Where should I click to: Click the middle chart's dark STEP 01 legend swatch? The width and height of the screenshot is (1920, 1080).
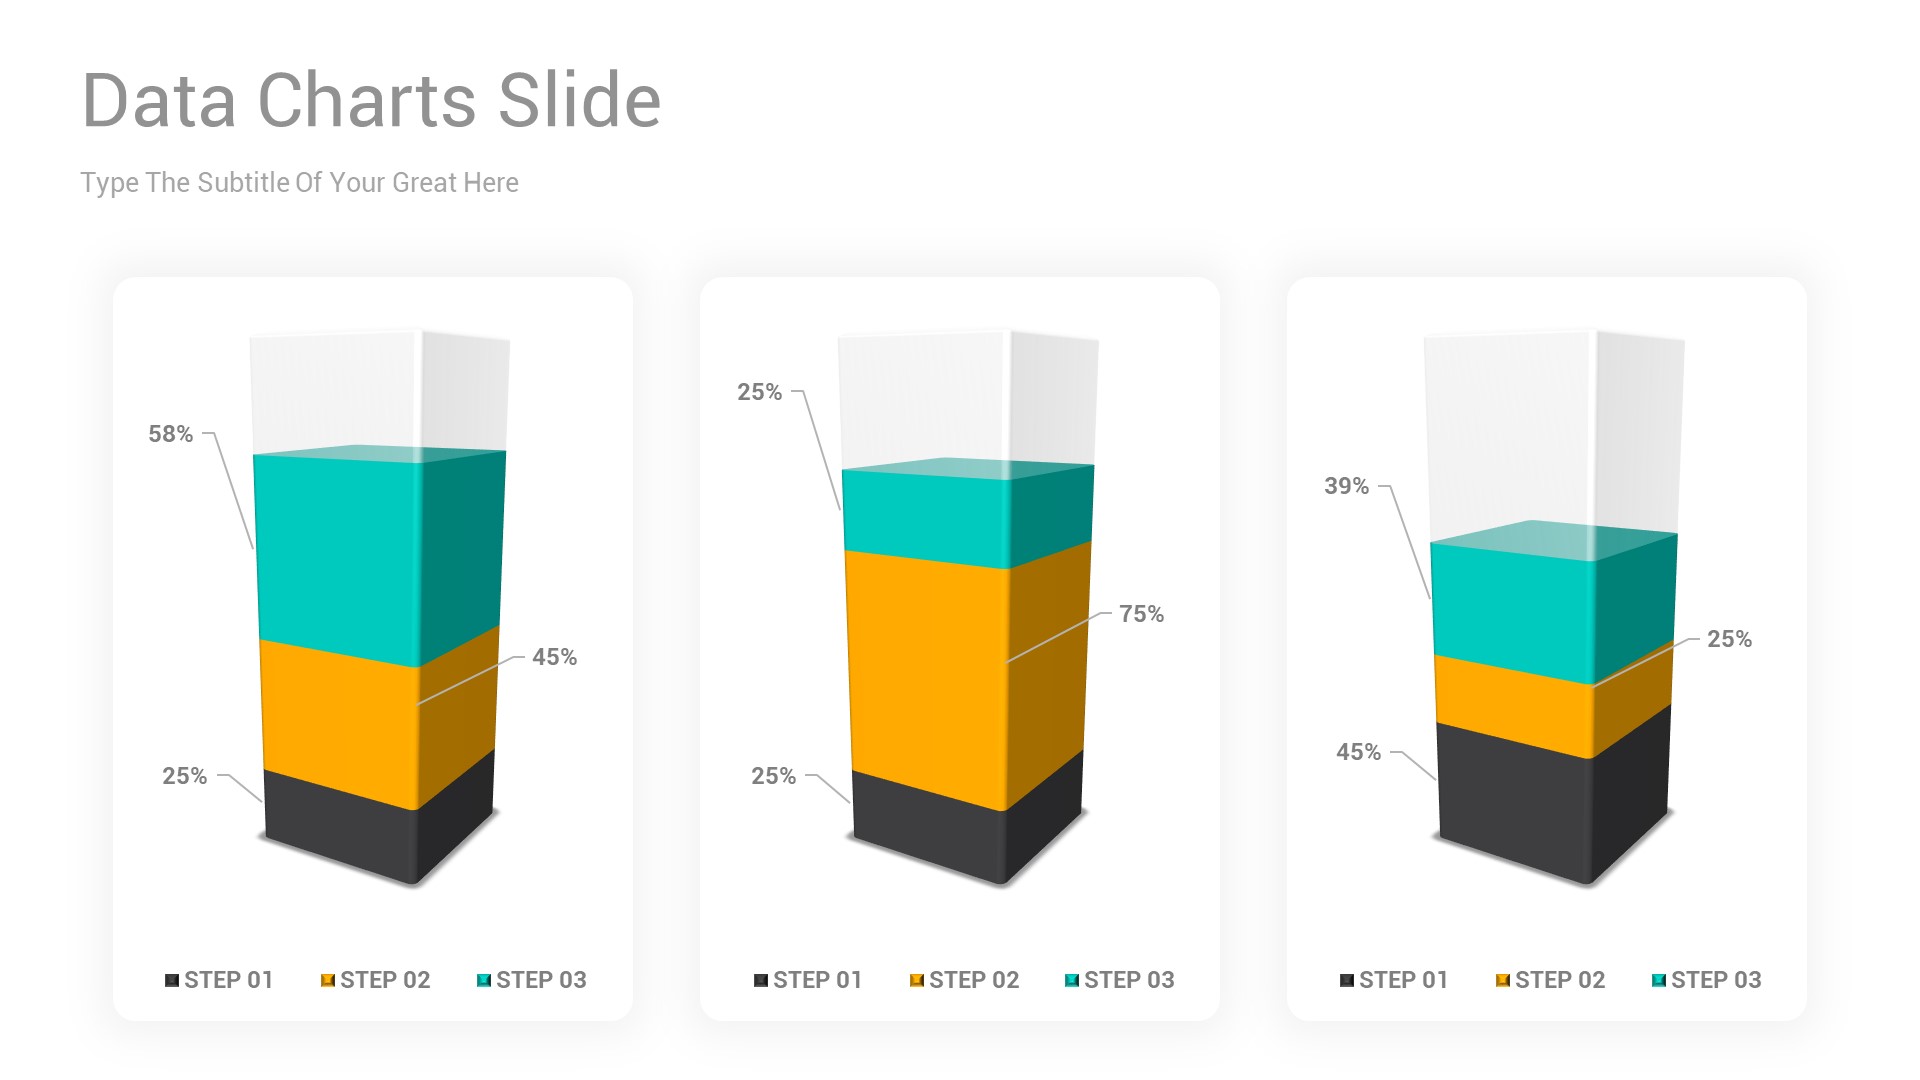point(761,980)
